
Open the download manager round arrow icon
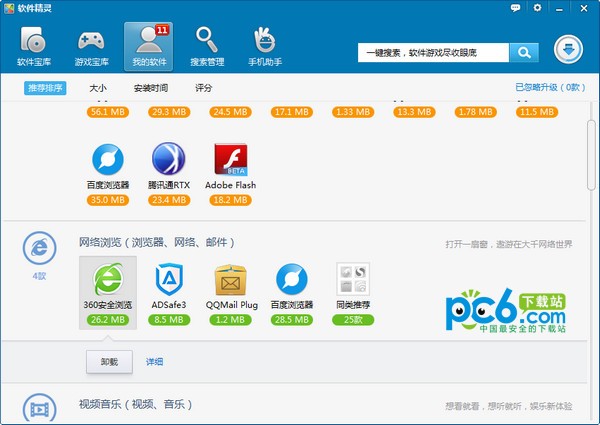(x=568, y=50)
